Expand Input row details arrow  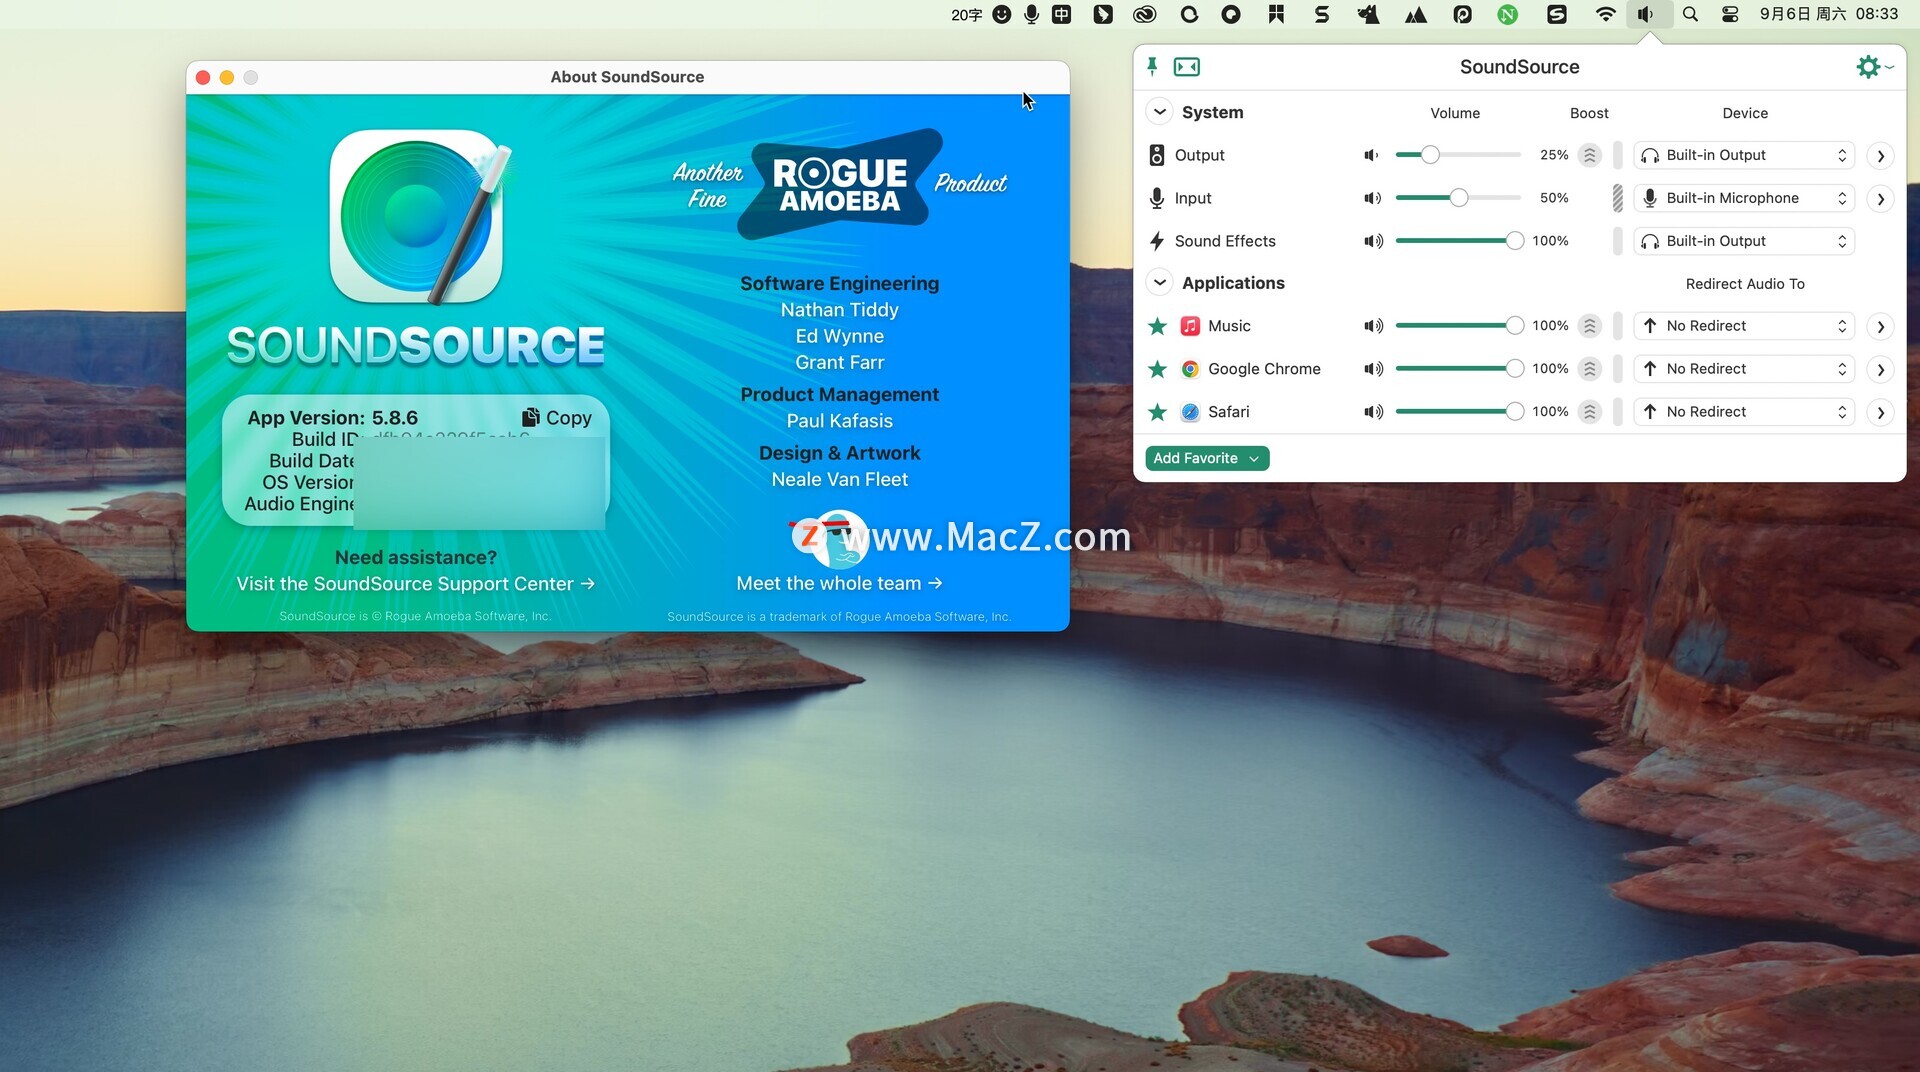coord(1880,199)
